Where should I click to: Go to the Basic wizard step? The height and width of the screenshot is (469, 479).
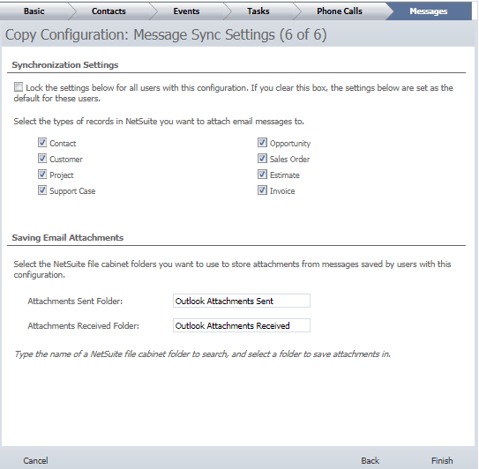tap(34, 11)
